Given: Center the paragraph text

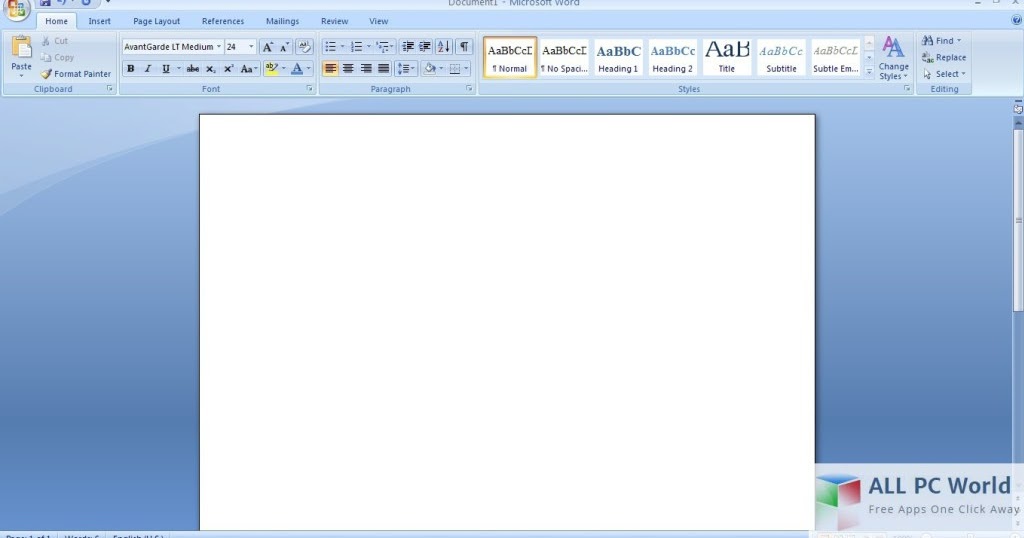Looking at the screenshot, I should [x=348, y=69].
